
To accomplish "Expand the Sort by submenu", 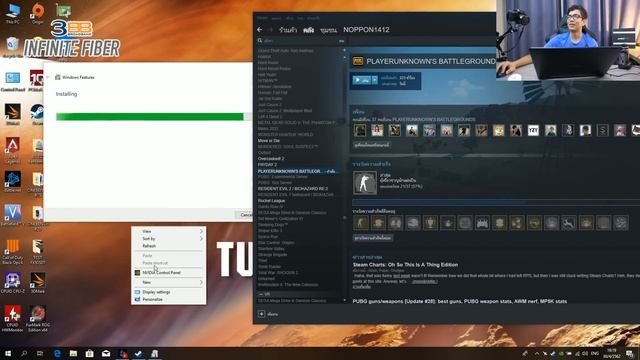I will (x=168, y=239).
